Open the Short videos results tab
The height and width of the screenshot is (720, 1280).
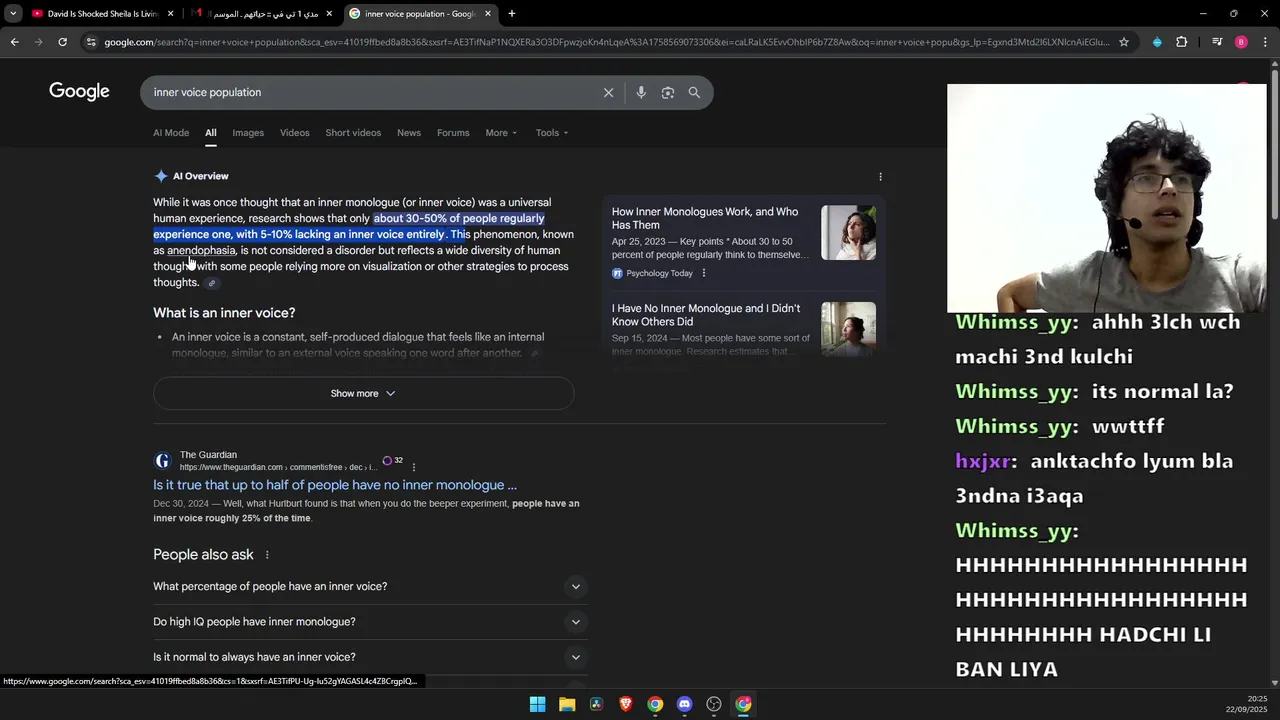coord(353,133)
